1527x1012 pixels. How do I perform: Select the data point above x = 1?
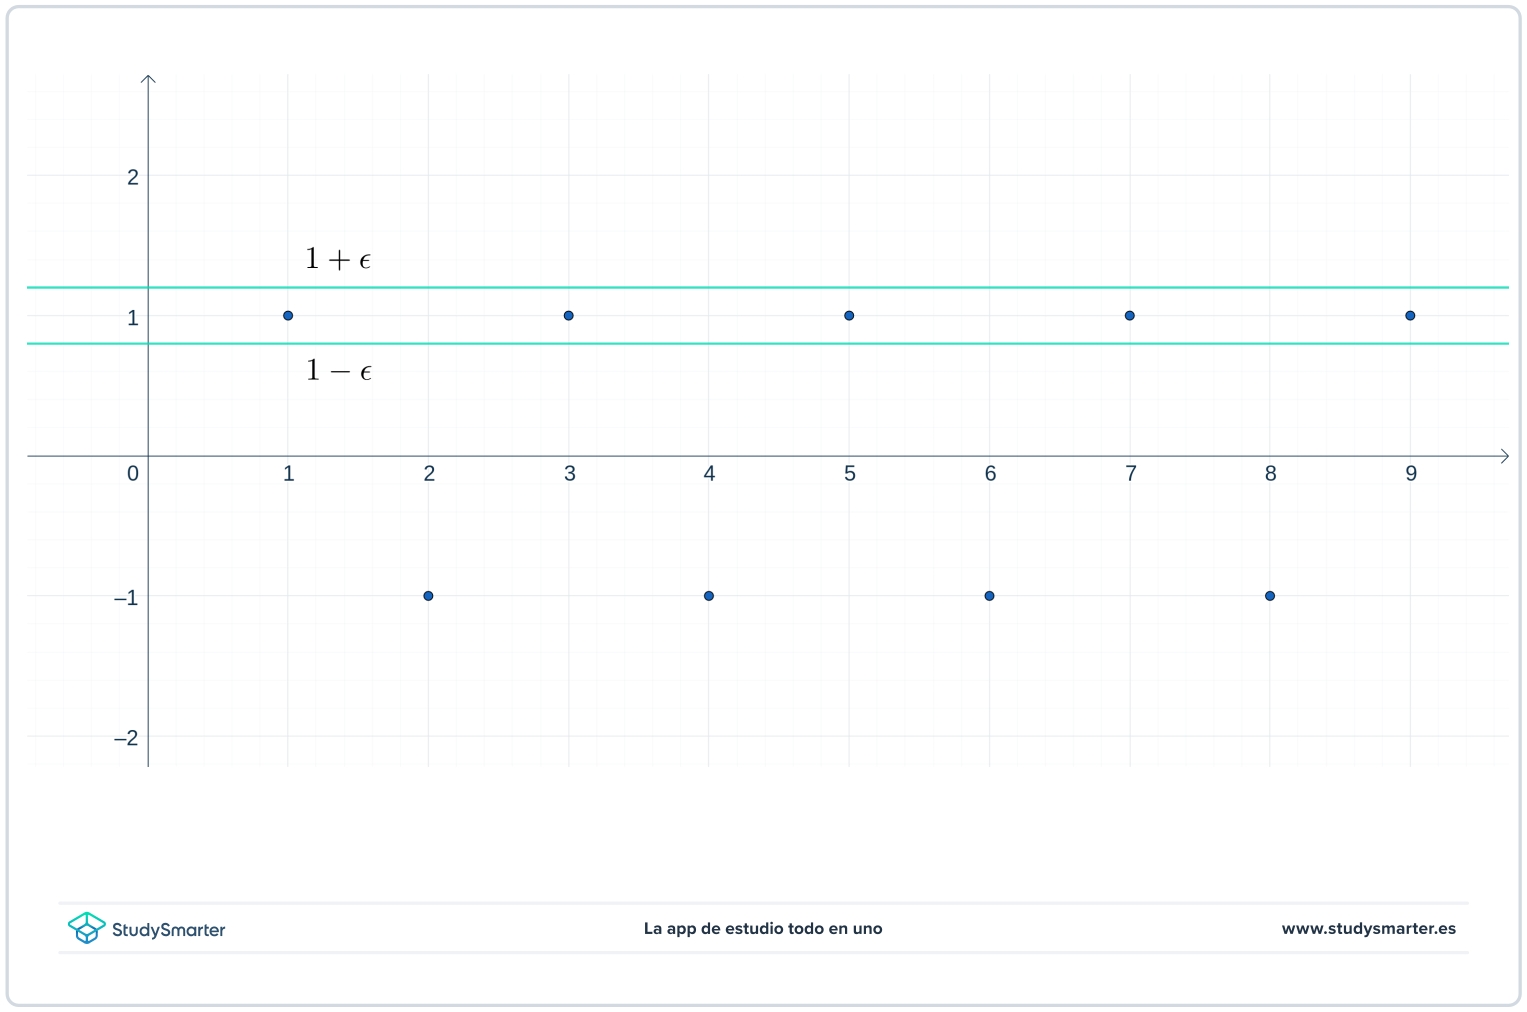[x=288, y=315]
